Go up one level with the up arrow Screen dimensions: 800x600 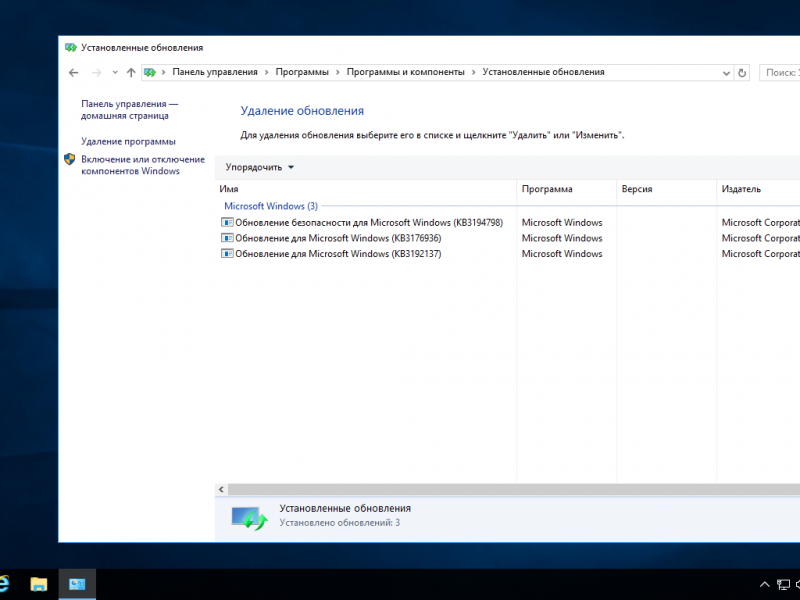131,72
